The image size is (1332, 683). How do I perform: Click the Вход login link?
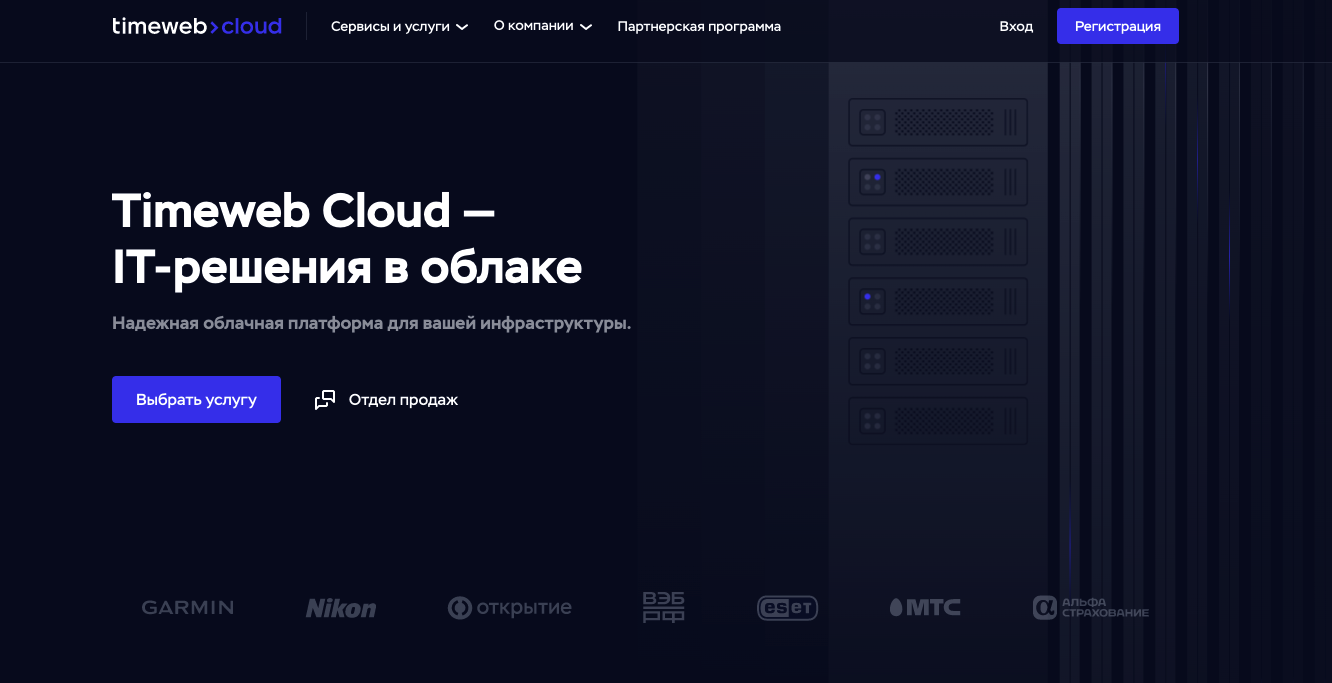(x=1016, y=27)
